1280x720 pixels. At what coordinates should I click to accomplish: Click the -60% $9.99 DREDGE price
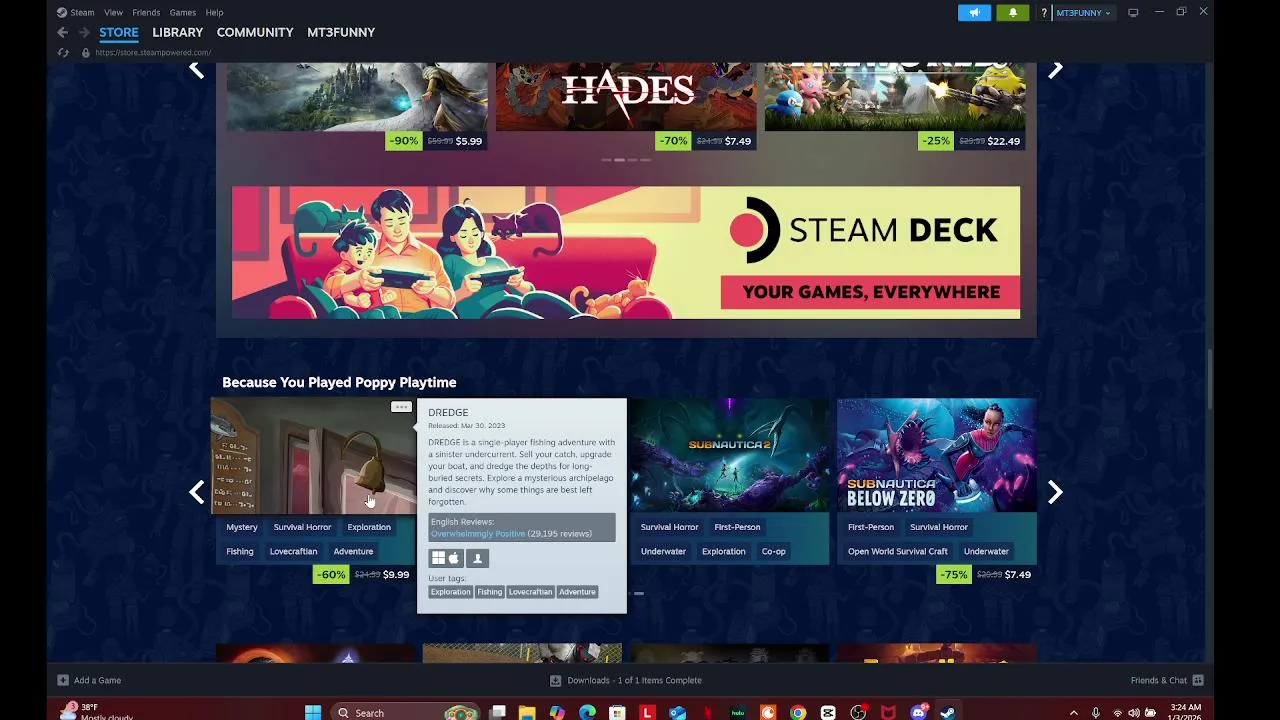[x=364, y=574]
